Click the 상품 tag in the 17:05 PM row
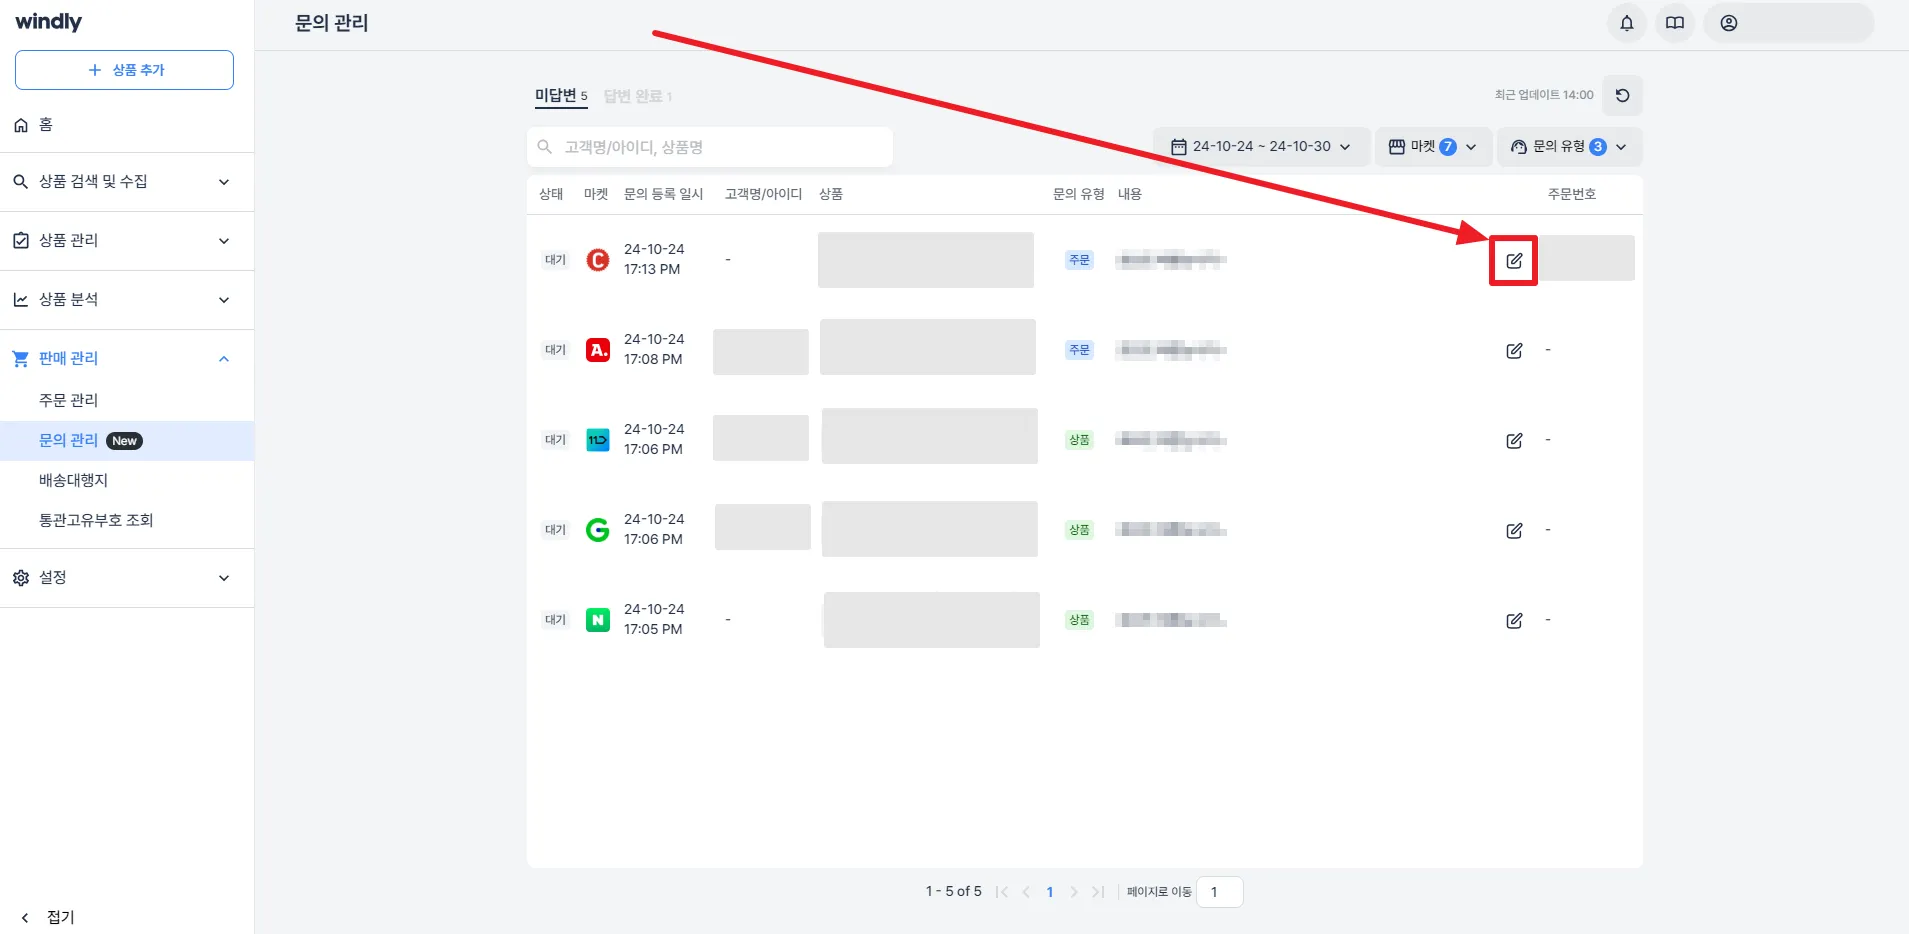The image size is (1909, 934). (1079, 620)
